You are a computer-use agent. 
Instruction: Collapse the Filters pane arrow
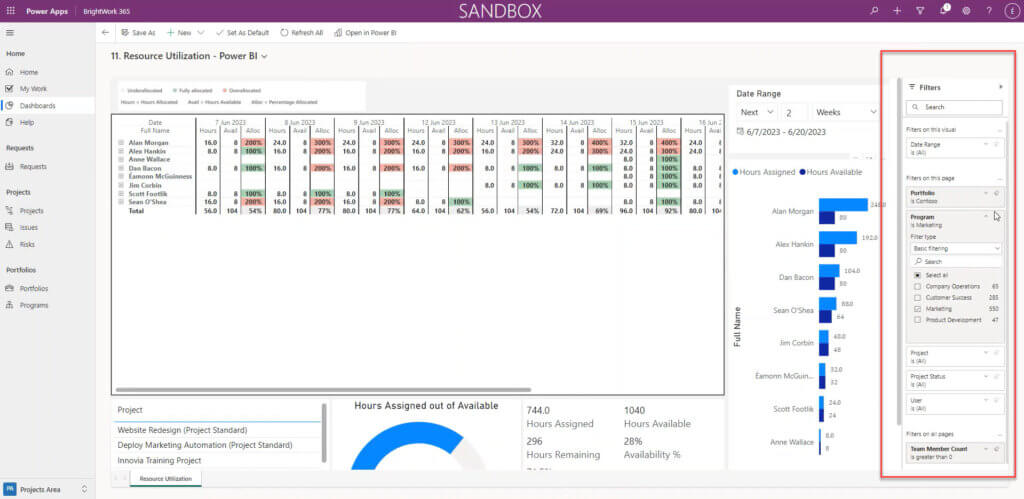1001,87
